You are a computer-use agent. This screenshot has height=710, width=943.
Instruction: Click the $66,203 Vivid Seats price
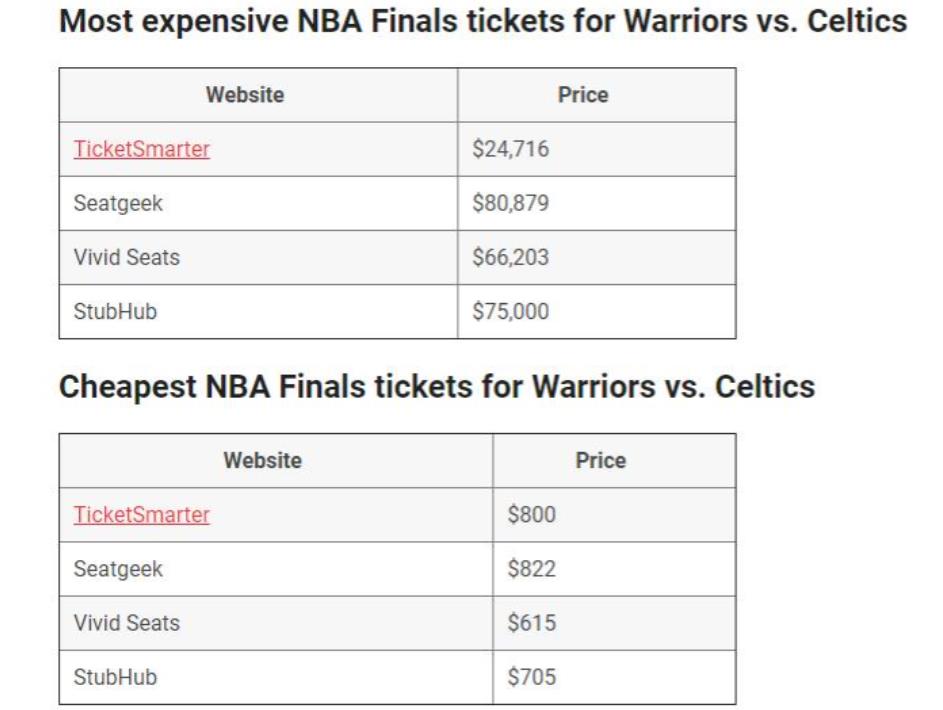(510, 257)
